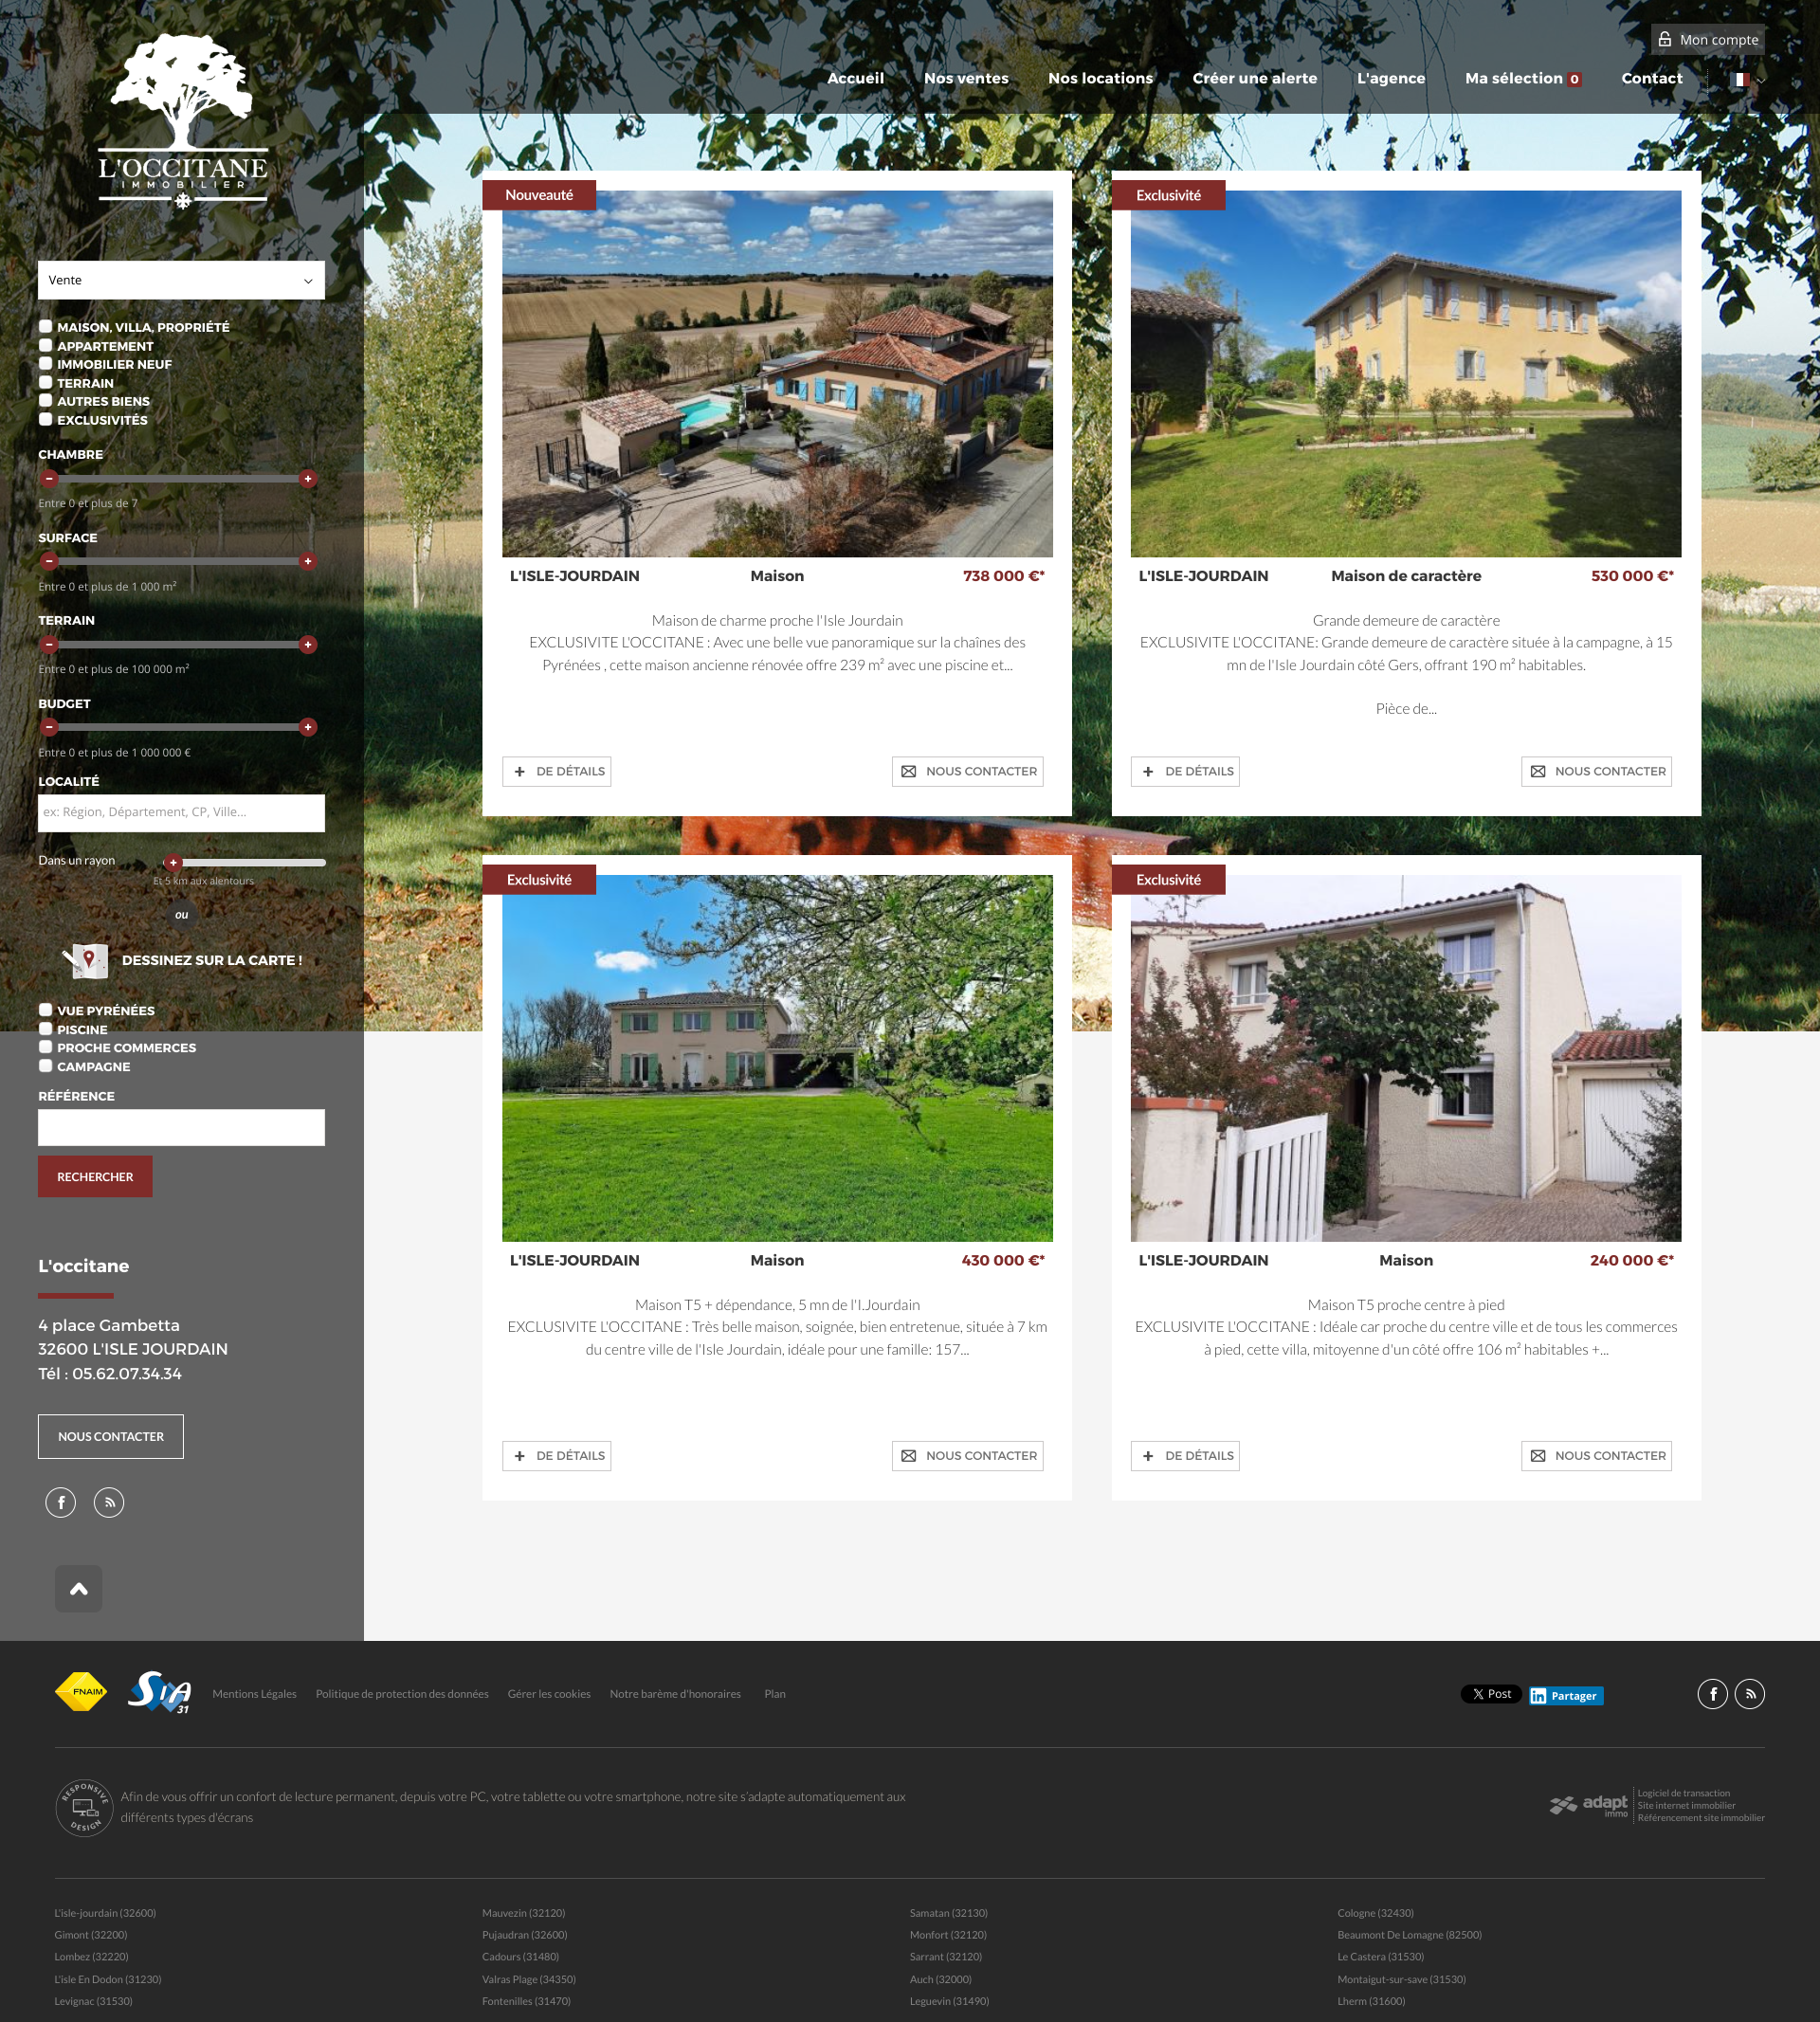Enable the Piscine filter checkbox
Screen dimensions: 1820x2022
45,1029
